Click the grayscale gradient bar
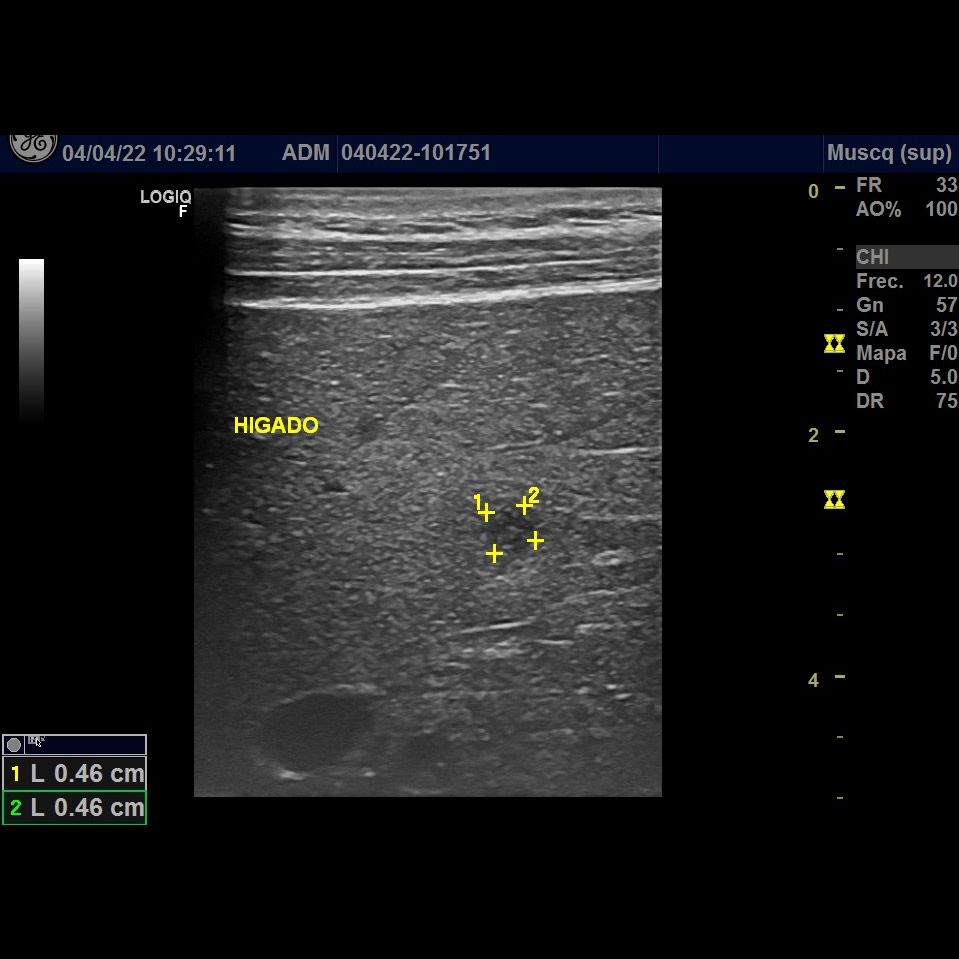959x959 pixels. (31, 340)
